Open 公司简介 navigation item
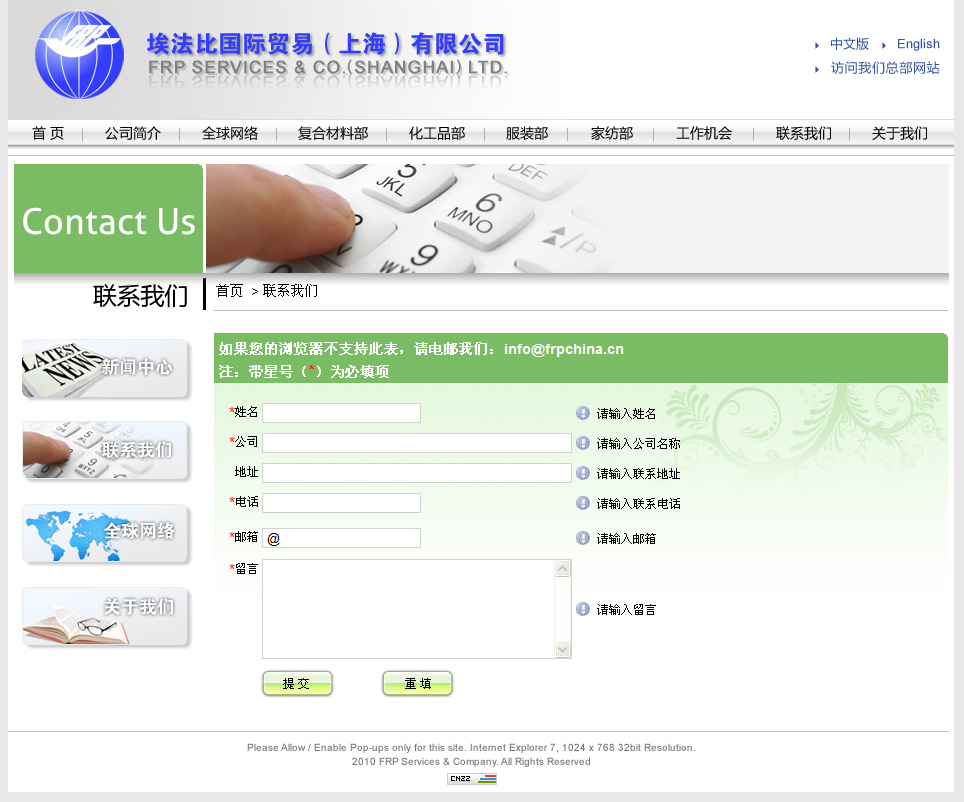 133,133
